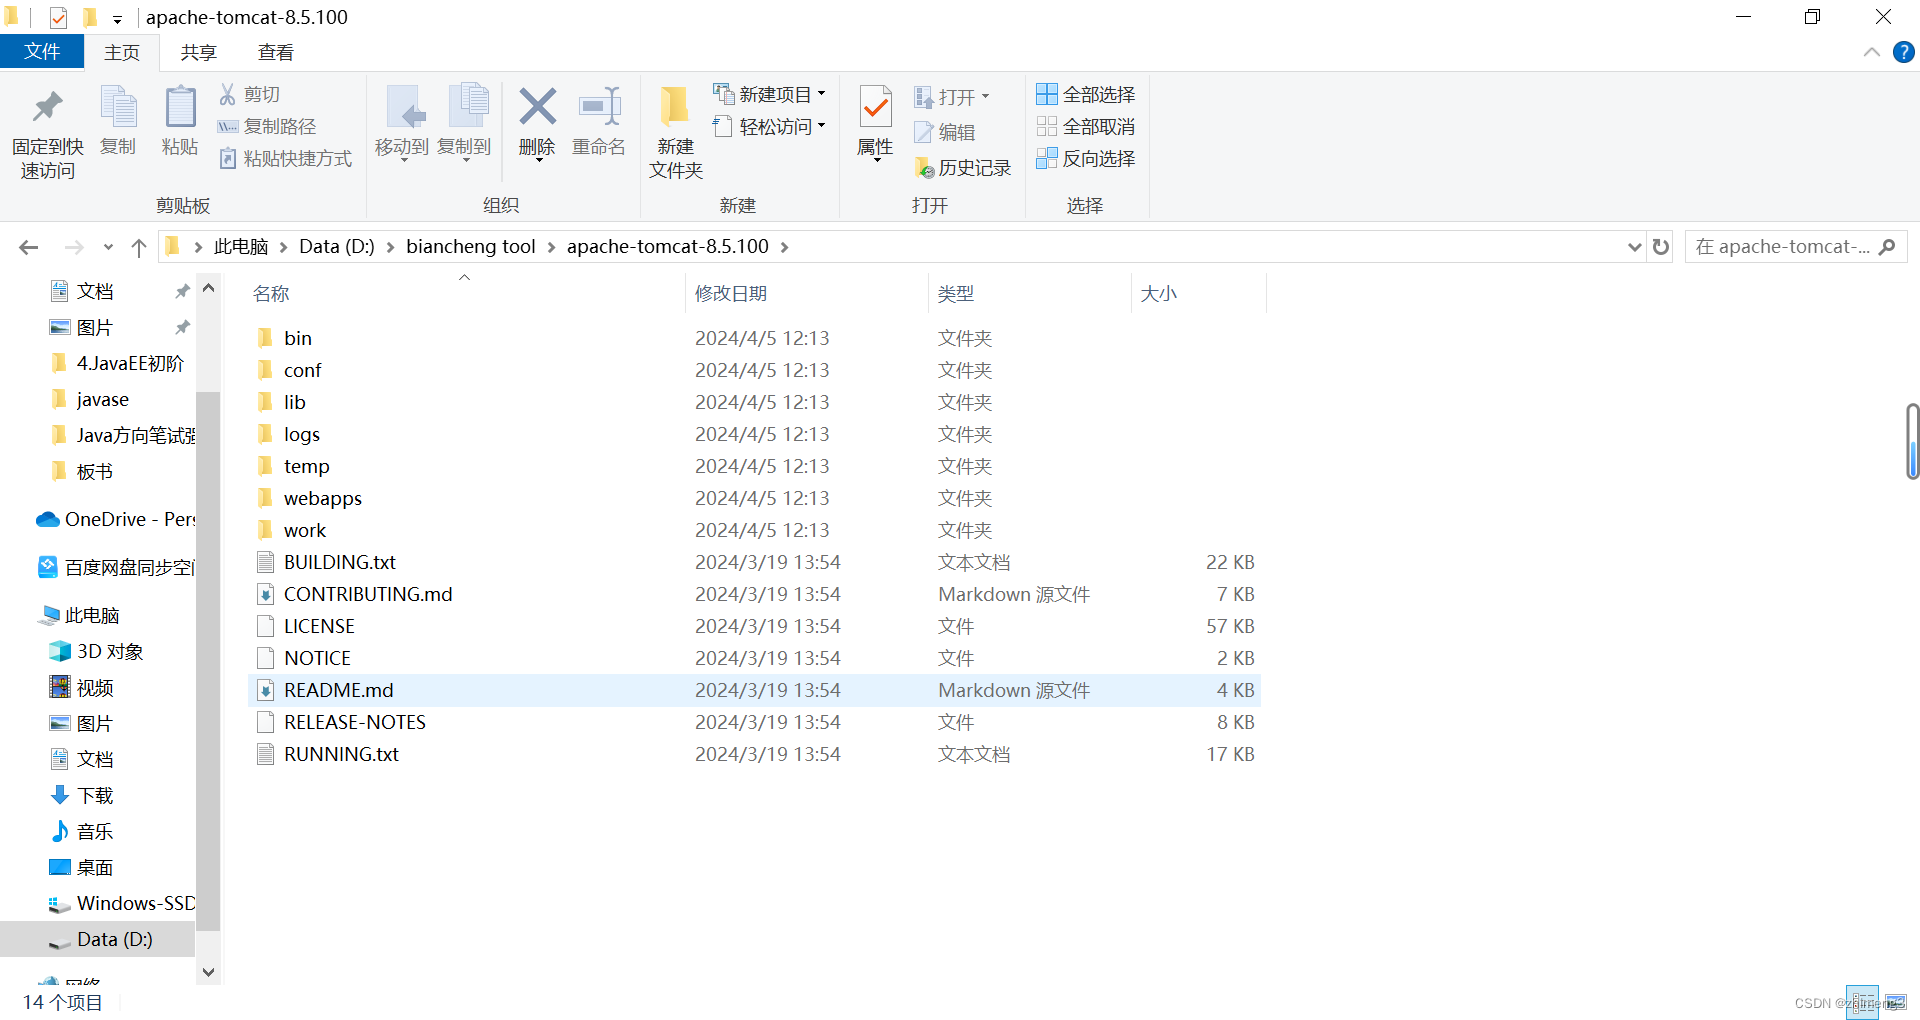Click biancheng tool in the breadcrumb
Image resolution: width=1920 pixels, height=1020 pixels.
pos(471,247)
